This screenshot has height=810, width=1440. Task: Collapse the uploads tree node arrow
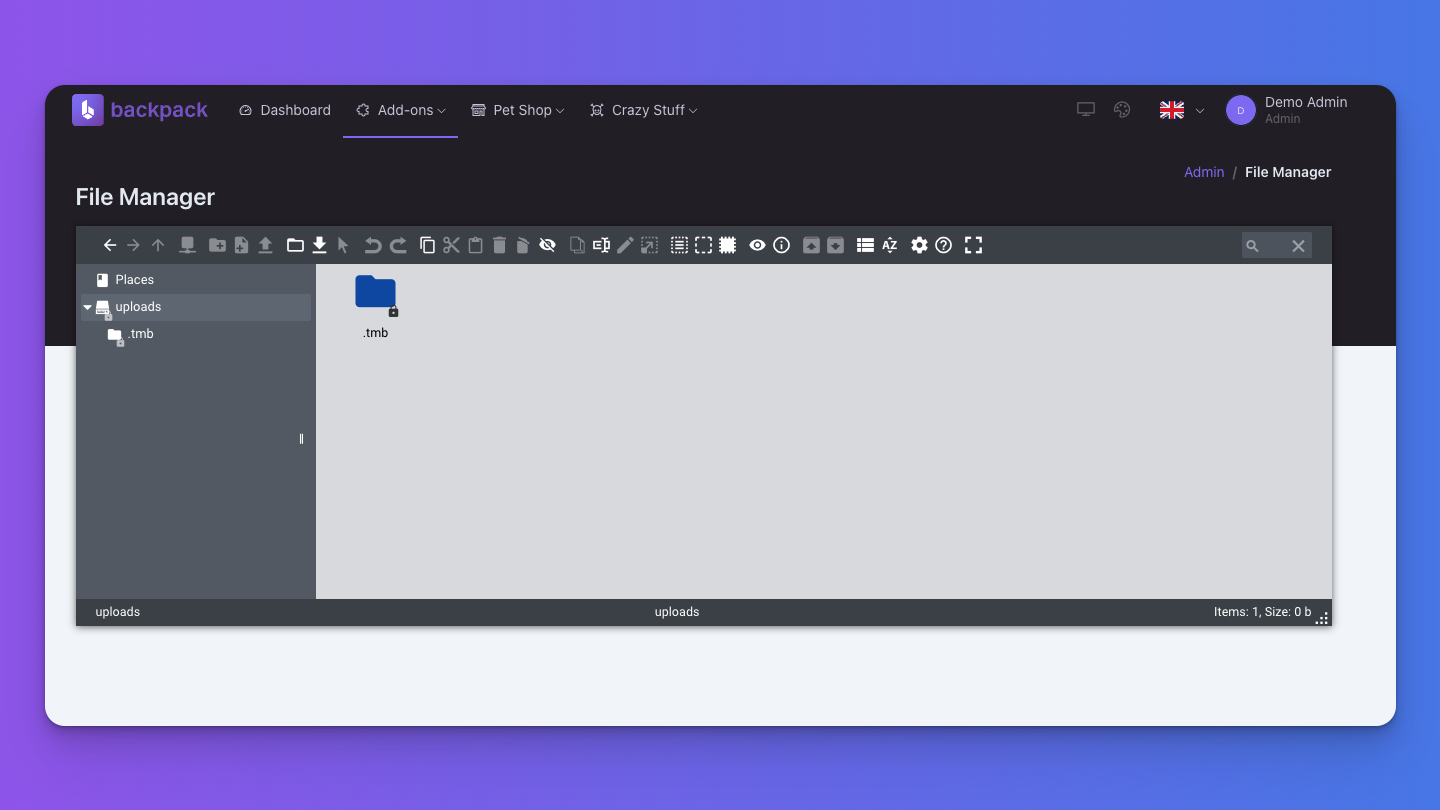[87, 307]
